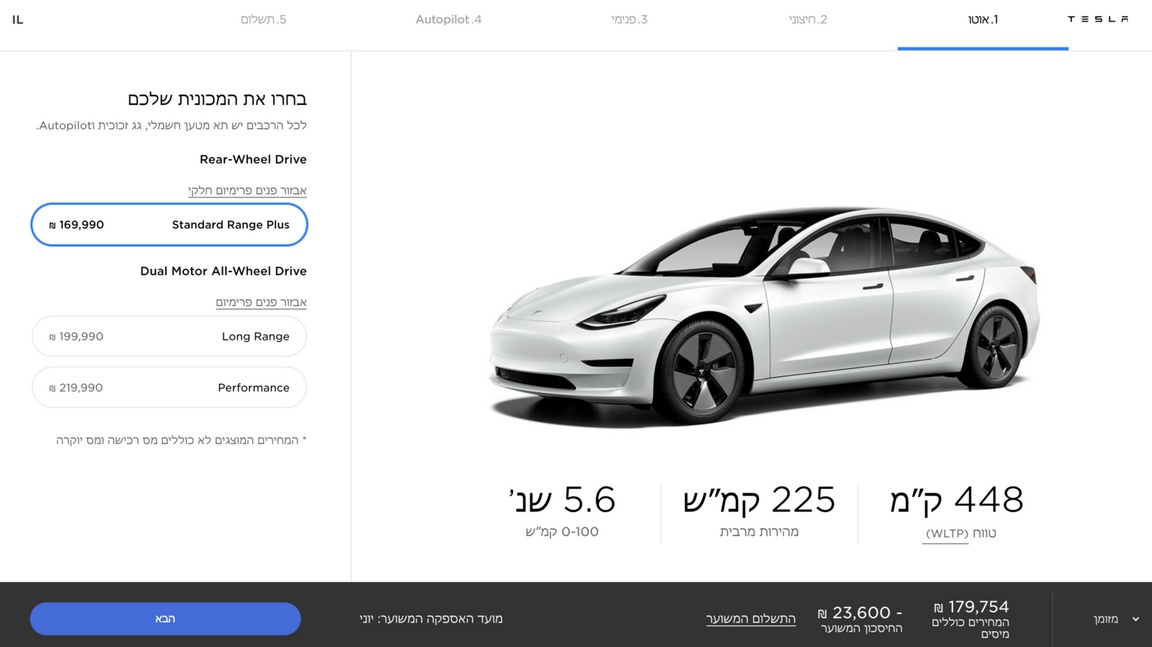This screenshot has width=1152, height=647.
Task: Switch to the 3.פנימי interior tab
Action: click(x=630, y=20)
